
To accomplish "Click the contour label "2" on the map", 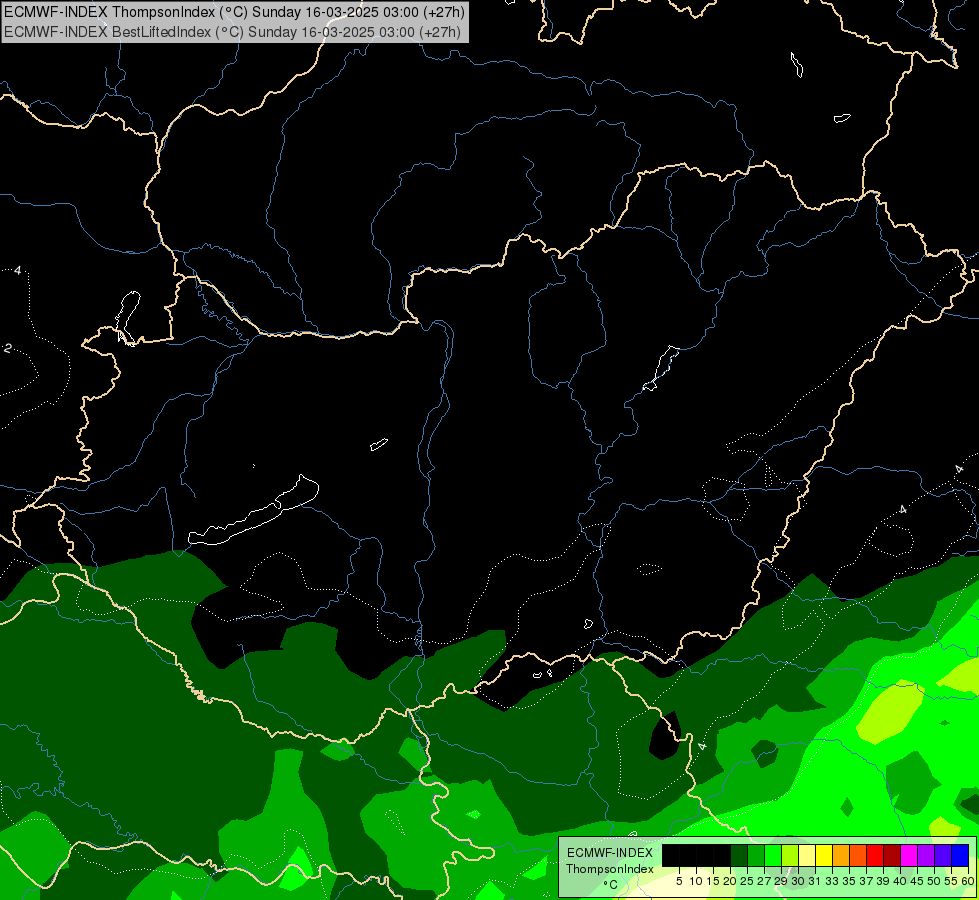I will 7,348.
